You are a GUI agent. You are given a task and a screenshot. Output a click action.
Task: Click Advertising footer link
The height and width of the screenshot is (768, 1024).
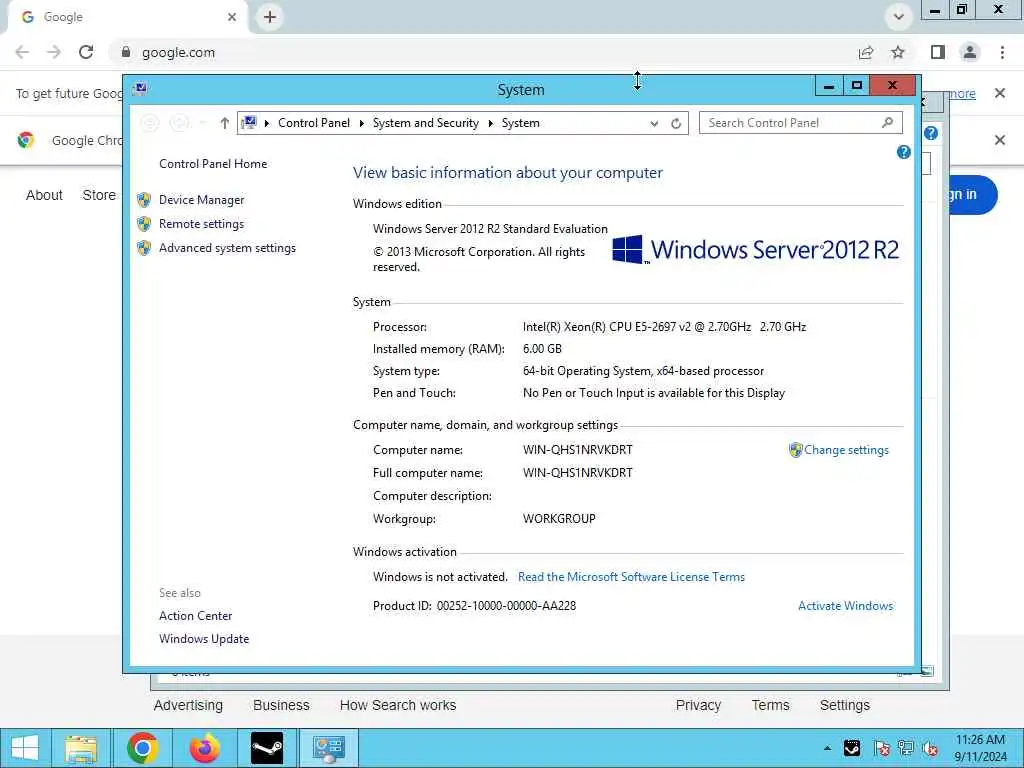pos(188,705)
